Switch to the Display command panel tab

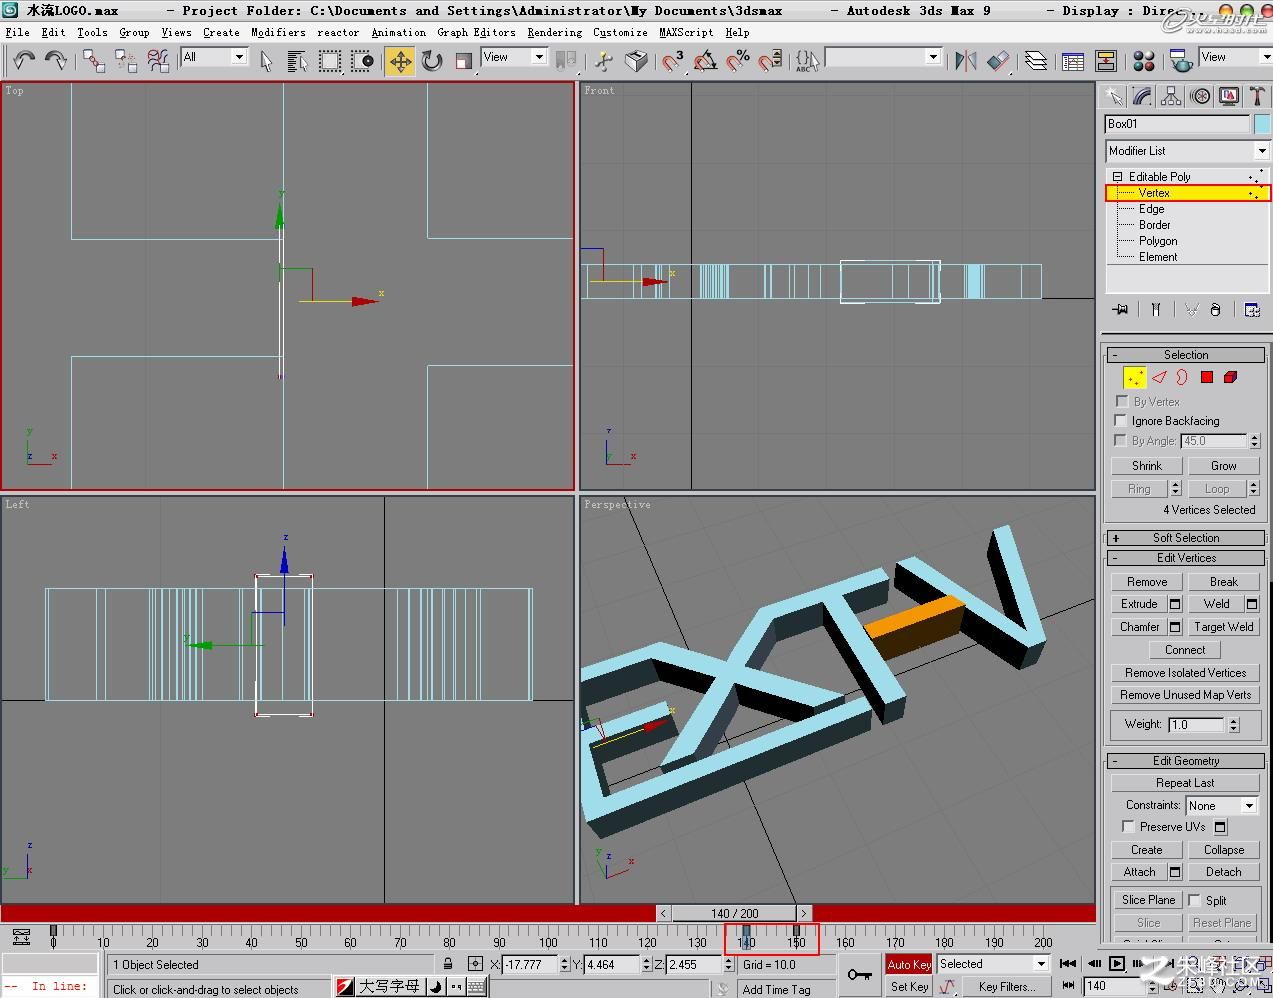(x=1229, y=96)
